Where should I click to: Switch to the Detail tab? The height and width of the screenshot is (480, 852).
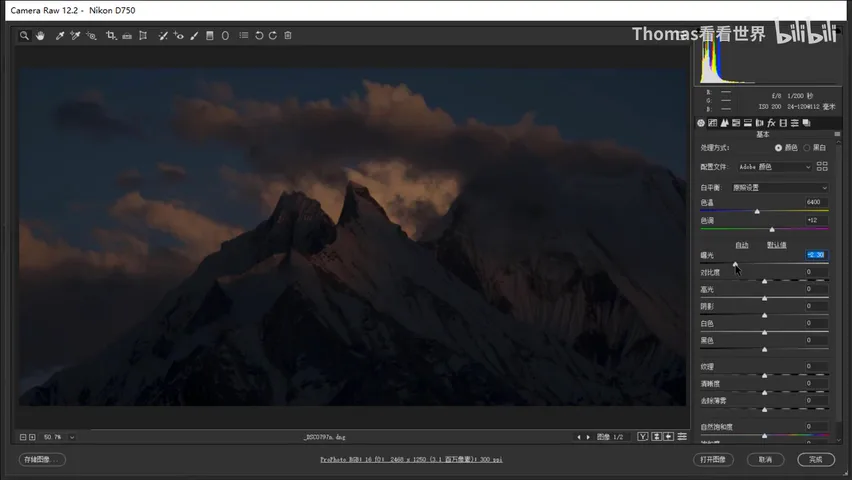[x=724, y=123]
